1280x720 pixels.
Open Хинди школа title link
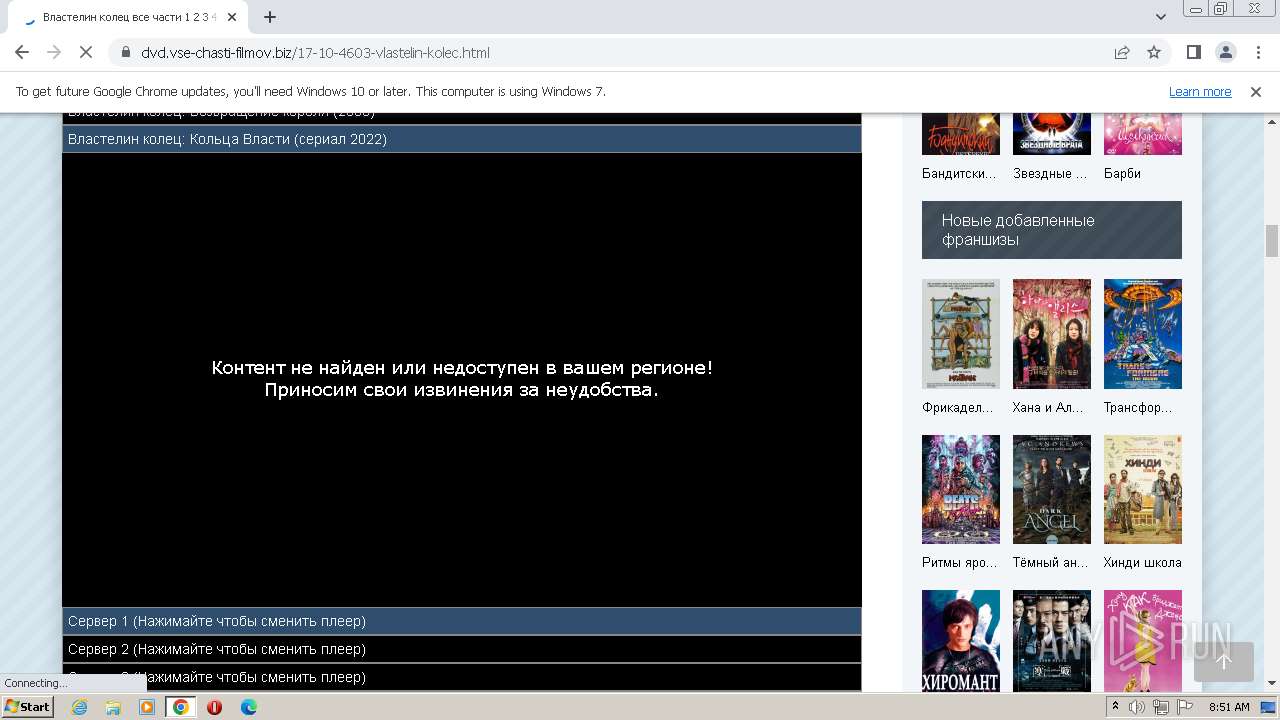click(1142, 562)
